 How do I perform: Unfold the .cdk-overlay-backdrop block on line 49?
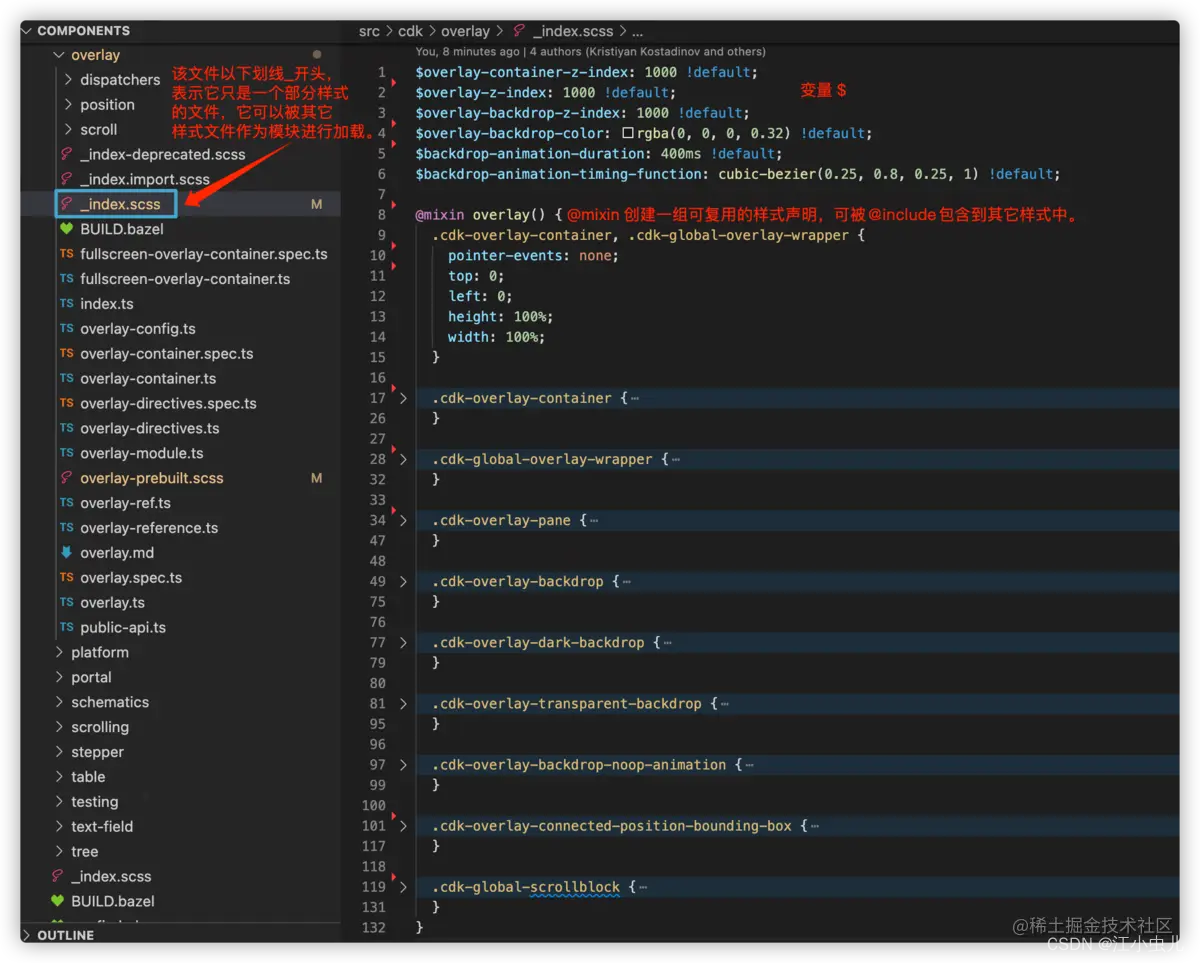[x=403, y=581]
